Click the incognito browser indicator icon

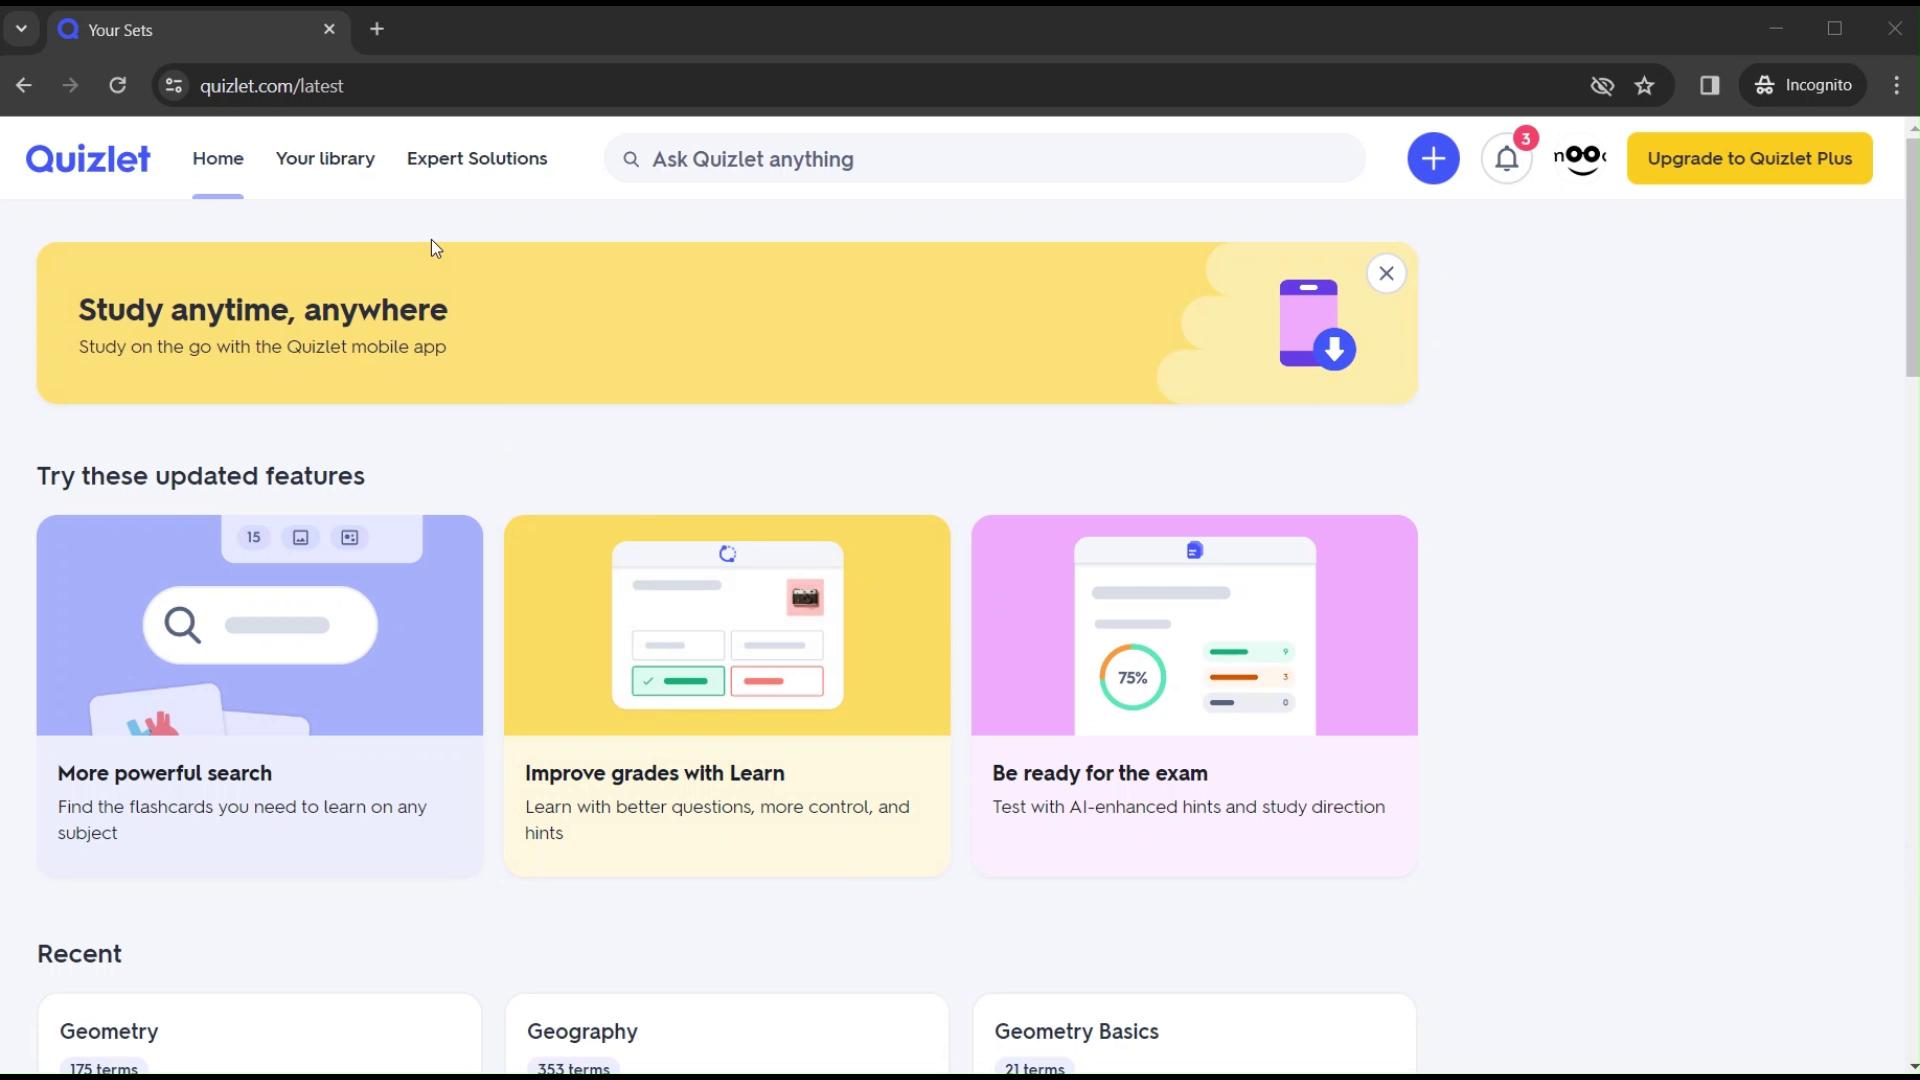coord(1766,84)
